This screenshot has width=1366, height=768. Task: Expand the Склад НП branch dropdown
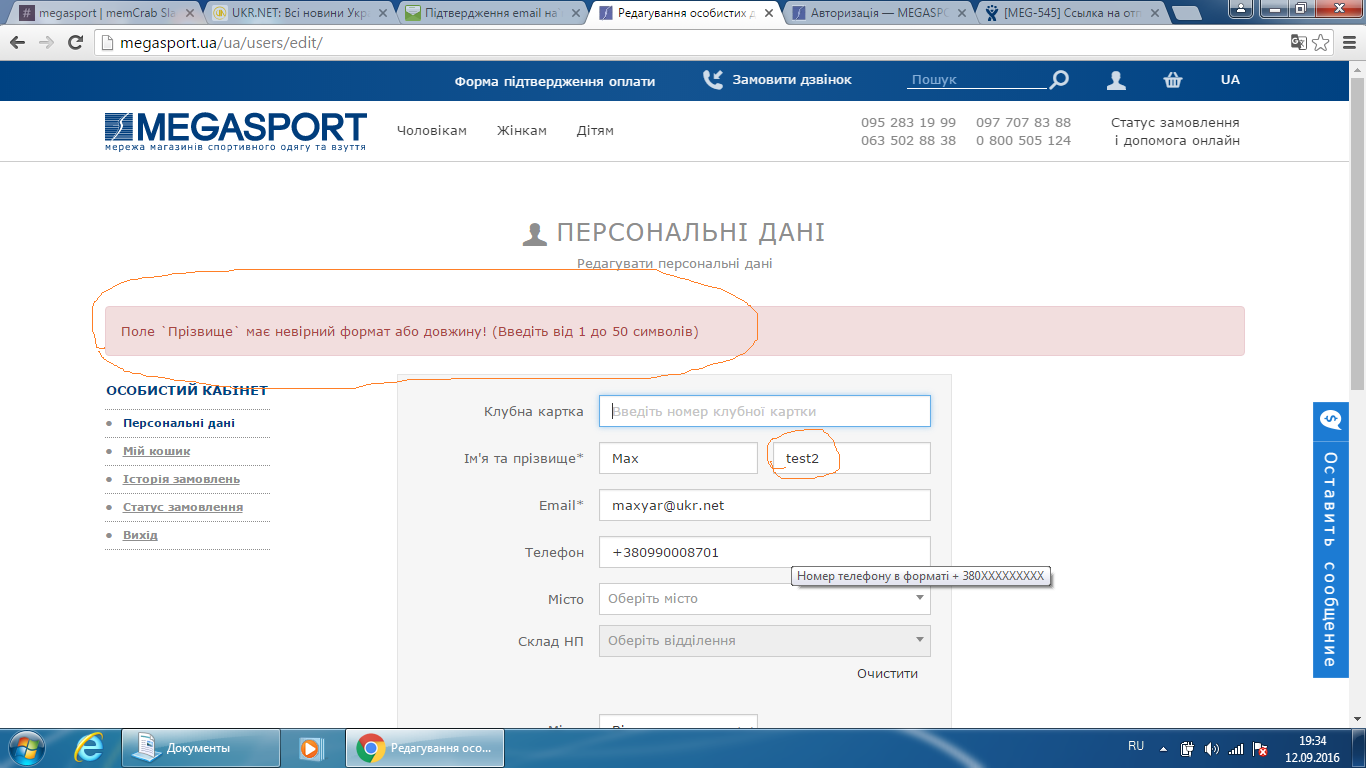(764, 641)
